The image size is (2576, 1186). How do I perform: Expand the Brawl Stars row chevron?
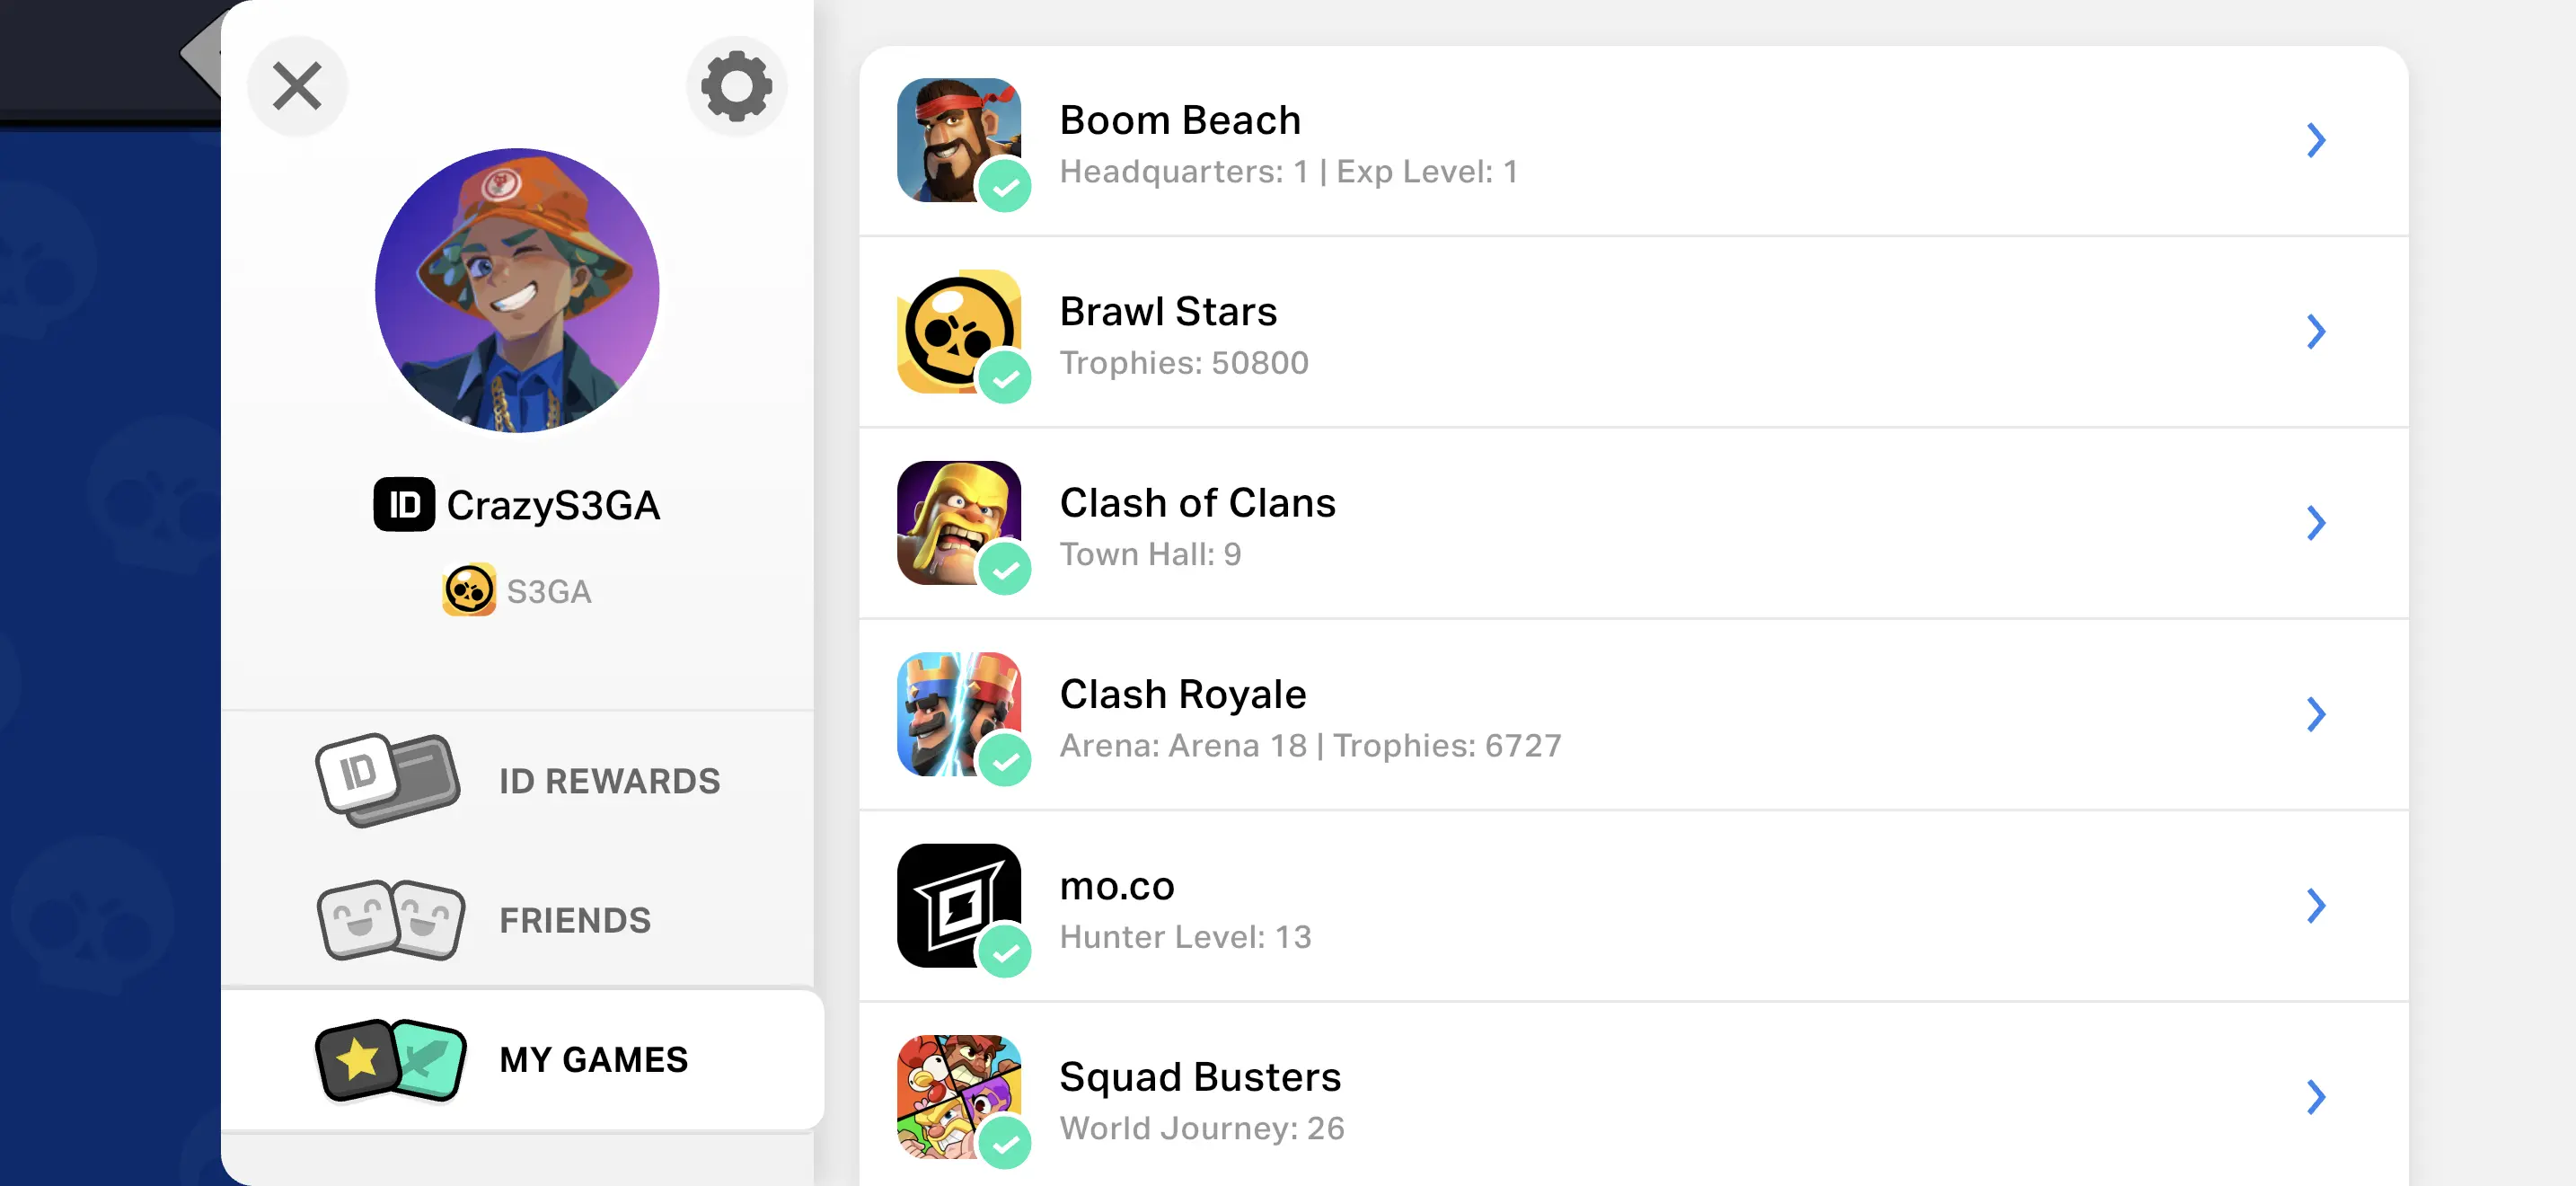[2315, 331]
